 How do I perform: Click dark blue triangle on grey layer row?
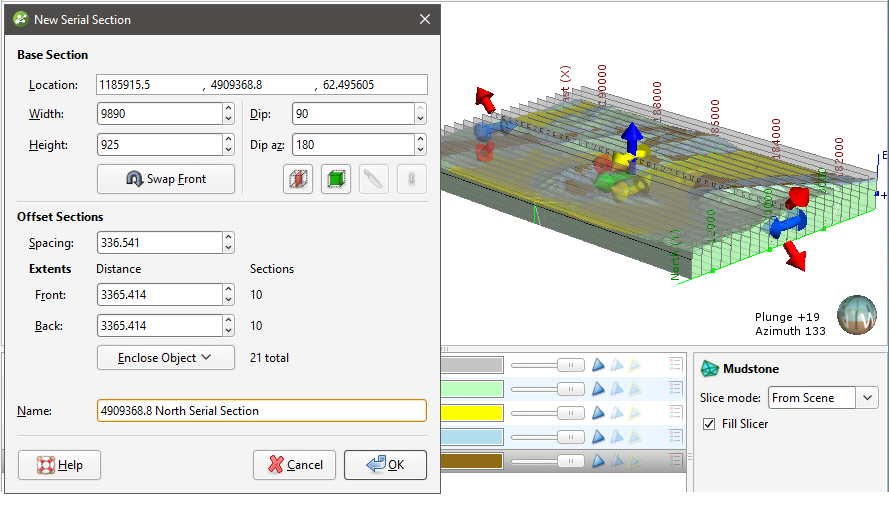tap(598, 365)
